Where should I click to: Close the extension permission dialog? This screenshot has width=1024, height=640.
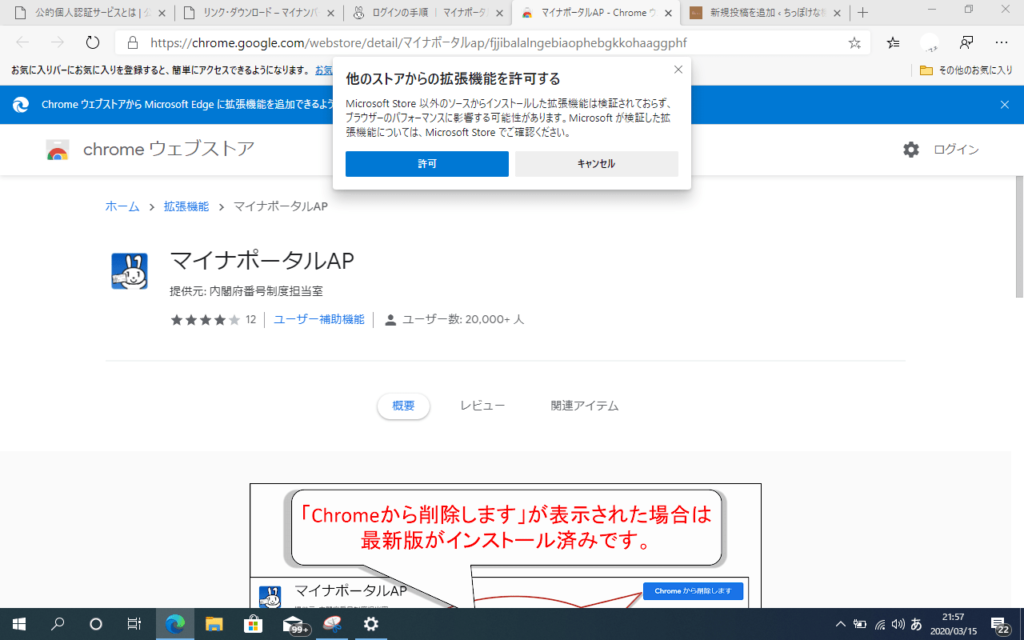(x=678, y=70)
